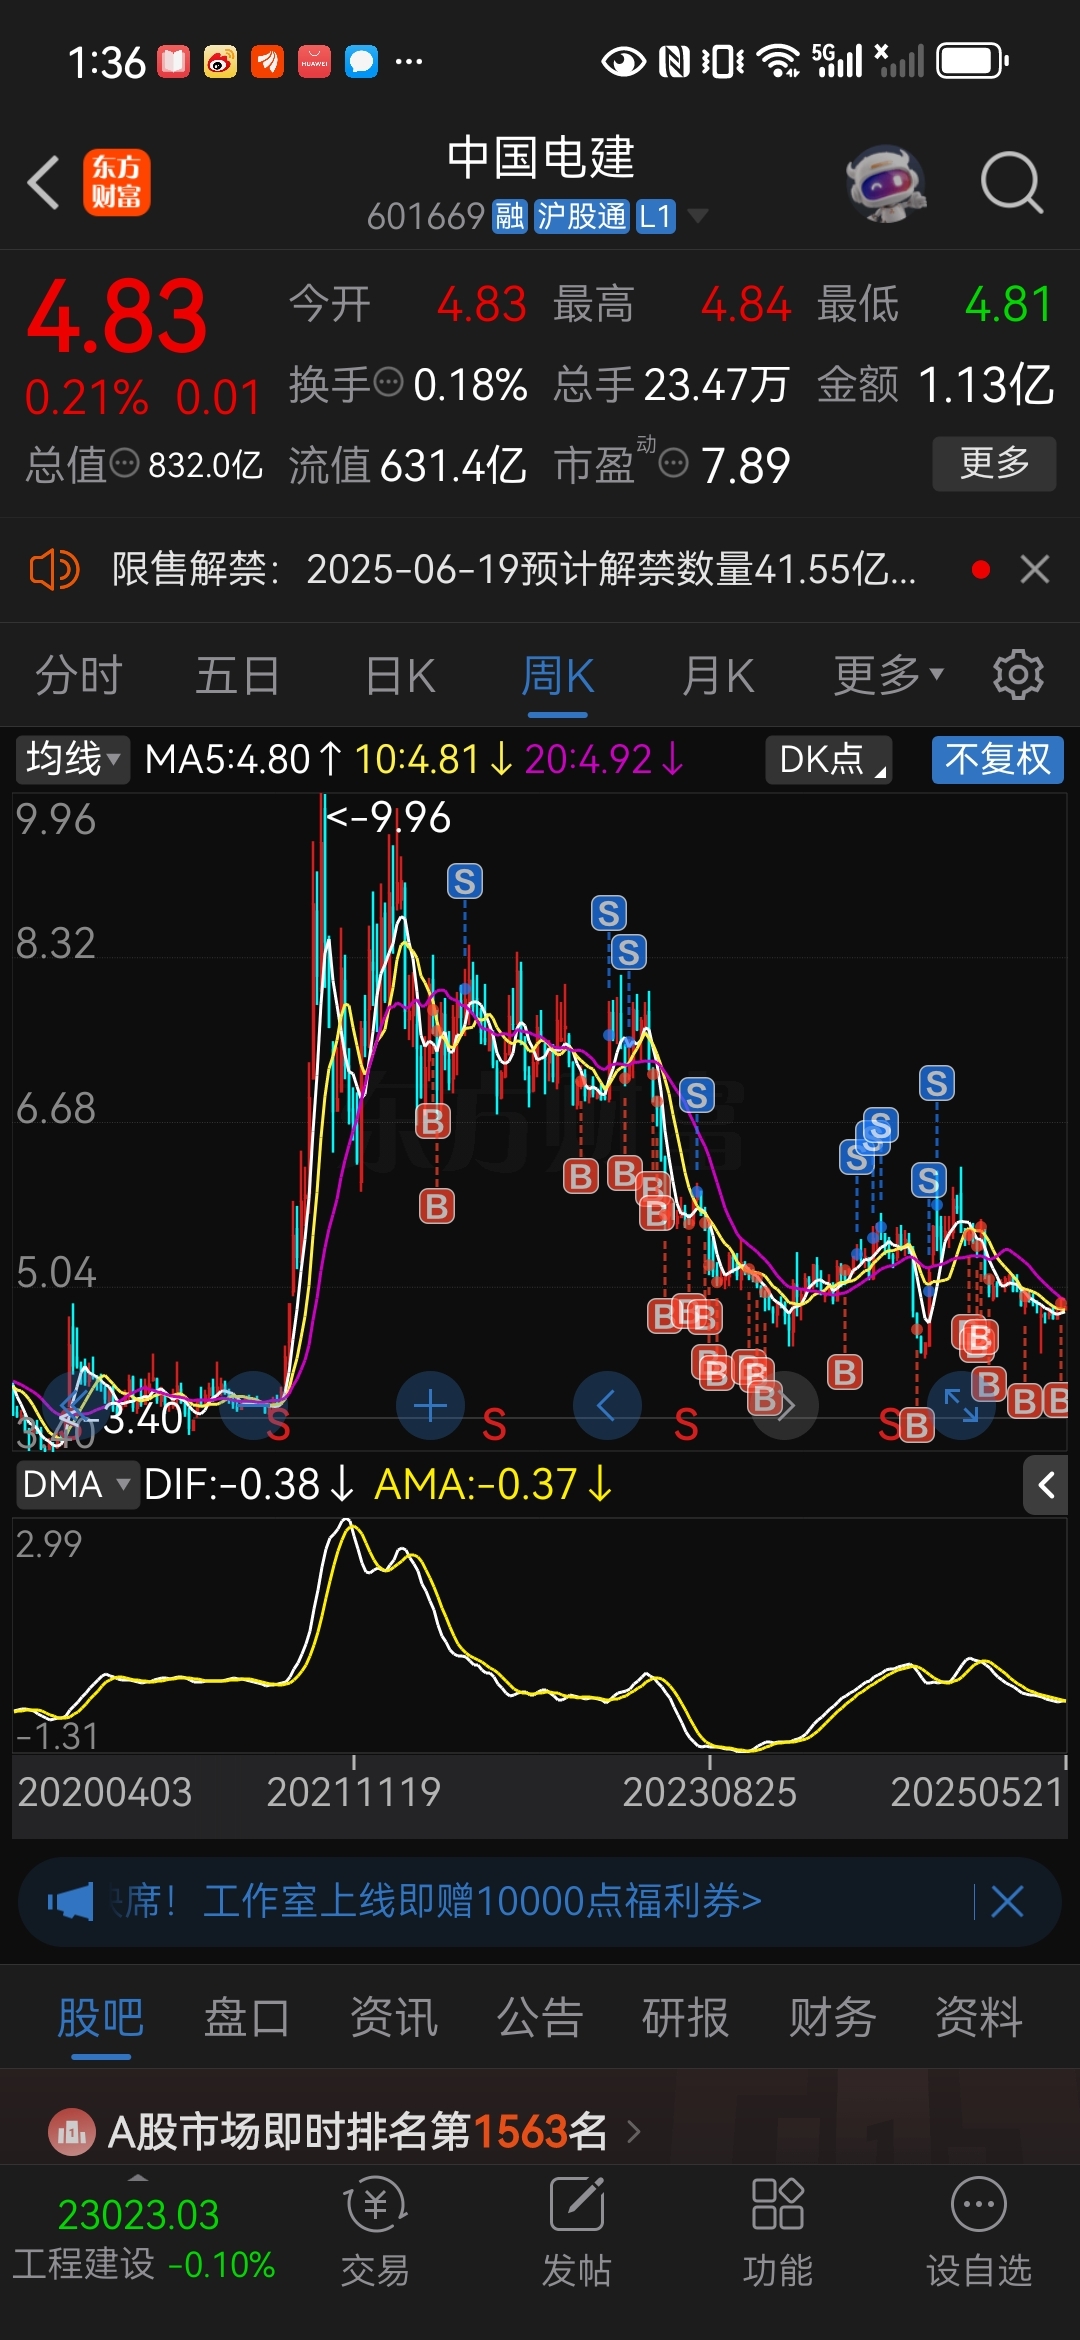Viewport: 1080px width, 2340px height.
Task: Expand 更多 chart period dropdown
Action: (889, 675)
